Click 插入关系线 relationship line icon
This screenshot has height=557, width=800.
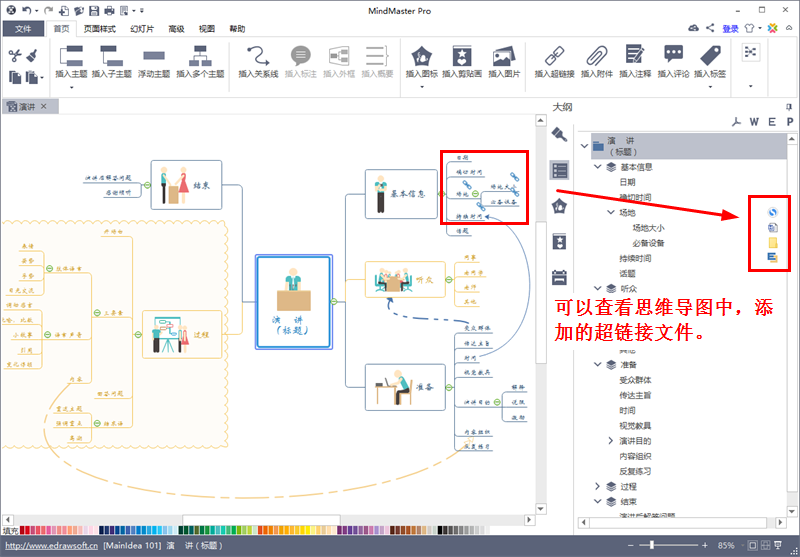coord(258,56)
